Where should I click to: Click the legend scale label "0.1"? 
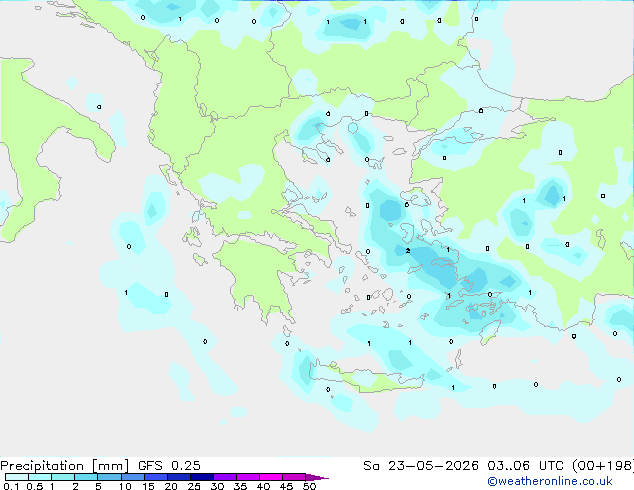pos(11,486)
